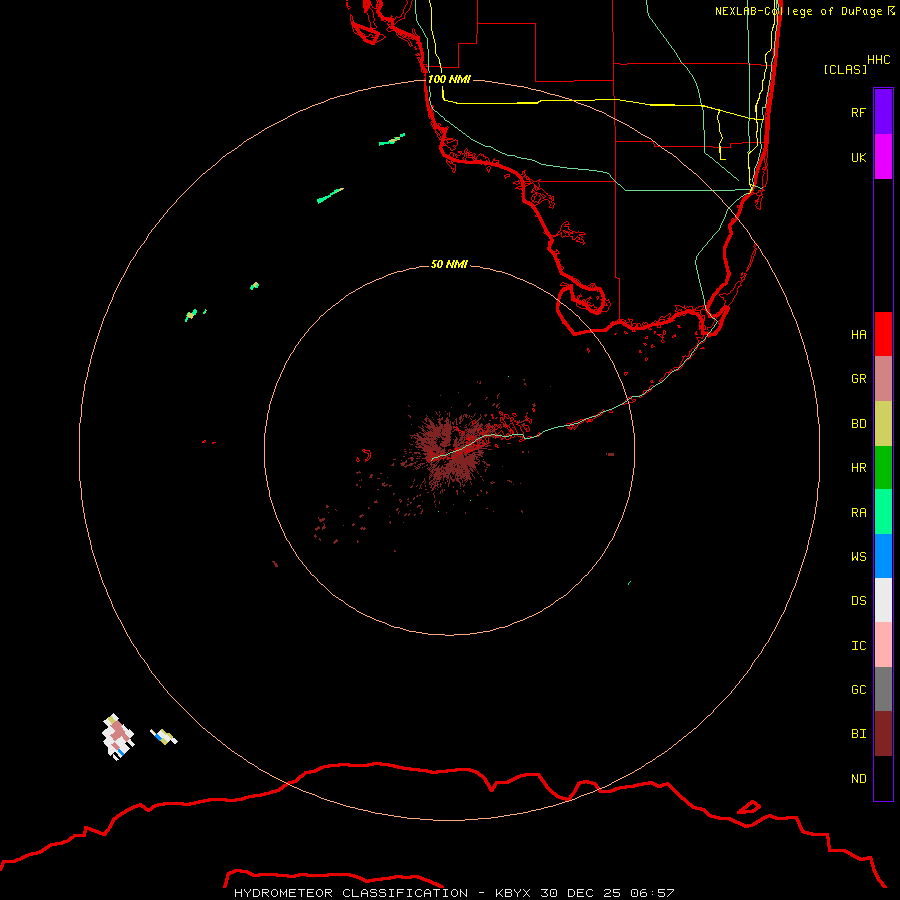The width and height of the screenshot is (900, 900).
Task: Click the RF legend label
Action: [858, 112]
